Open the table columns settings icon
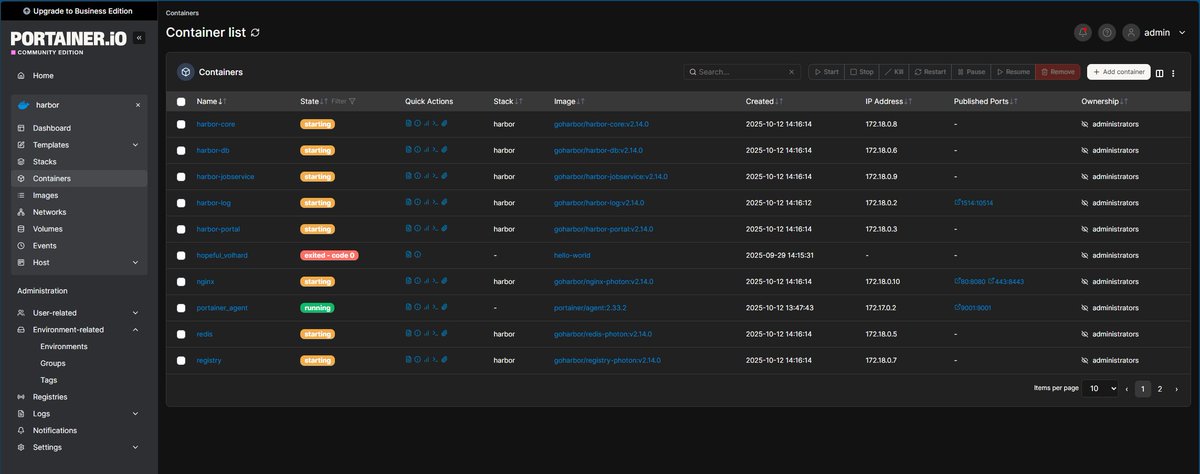 point(1160,72)
